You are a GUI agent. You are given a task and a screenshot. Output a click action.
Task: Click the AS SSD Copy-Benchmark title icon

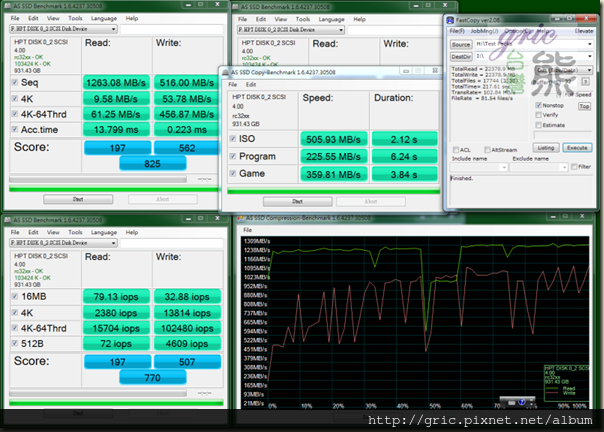(x=226, y=74)
